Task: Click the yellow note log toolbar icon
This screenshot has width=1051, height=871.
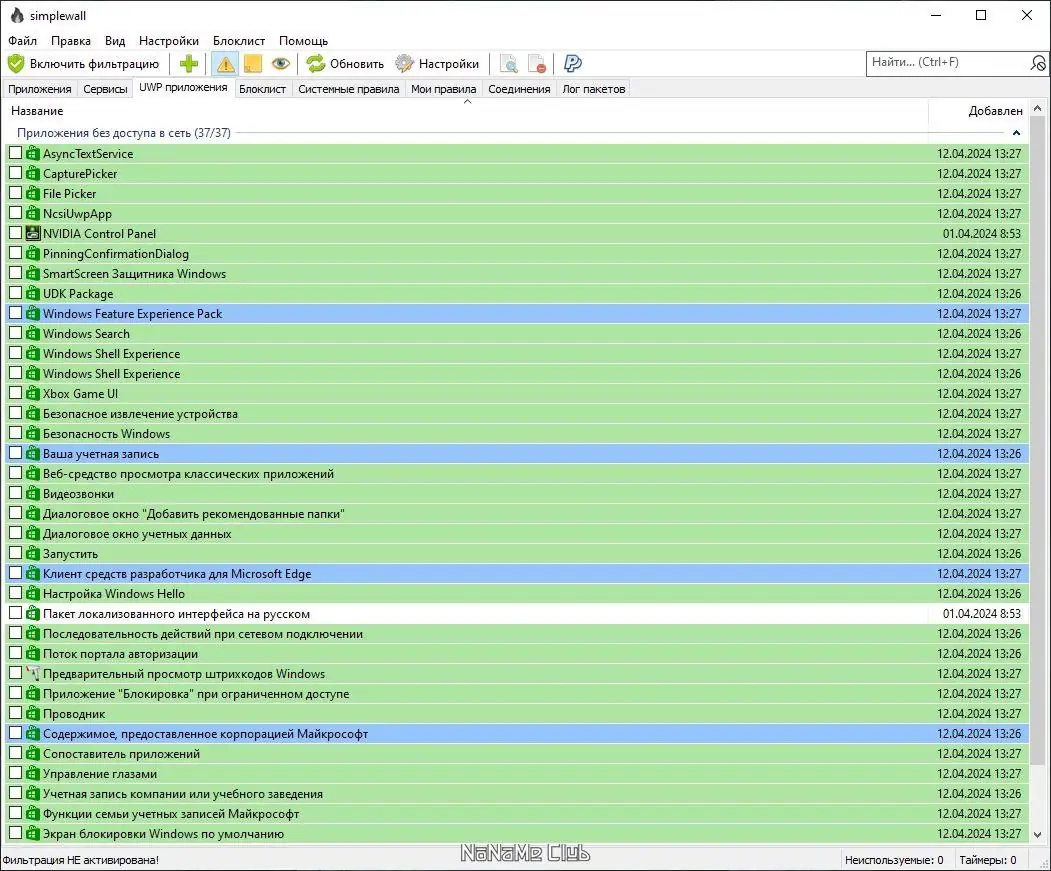Action: click(253, 64)
